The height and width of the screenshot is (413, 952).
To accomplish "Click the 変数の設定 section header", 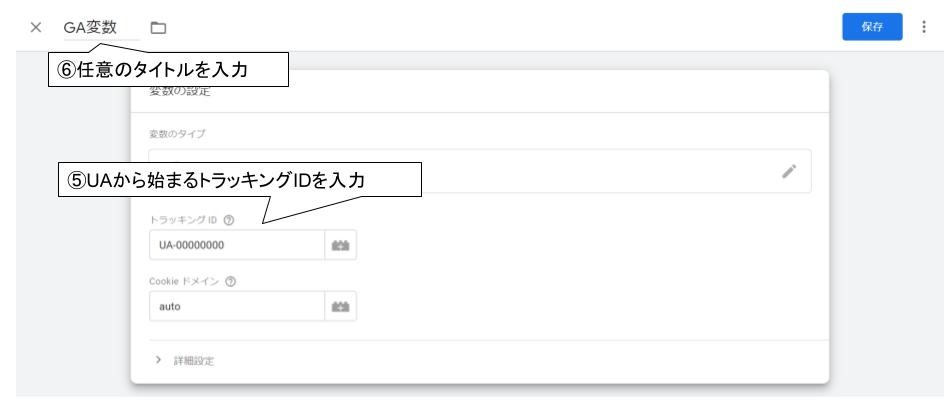I will point(180,92).
